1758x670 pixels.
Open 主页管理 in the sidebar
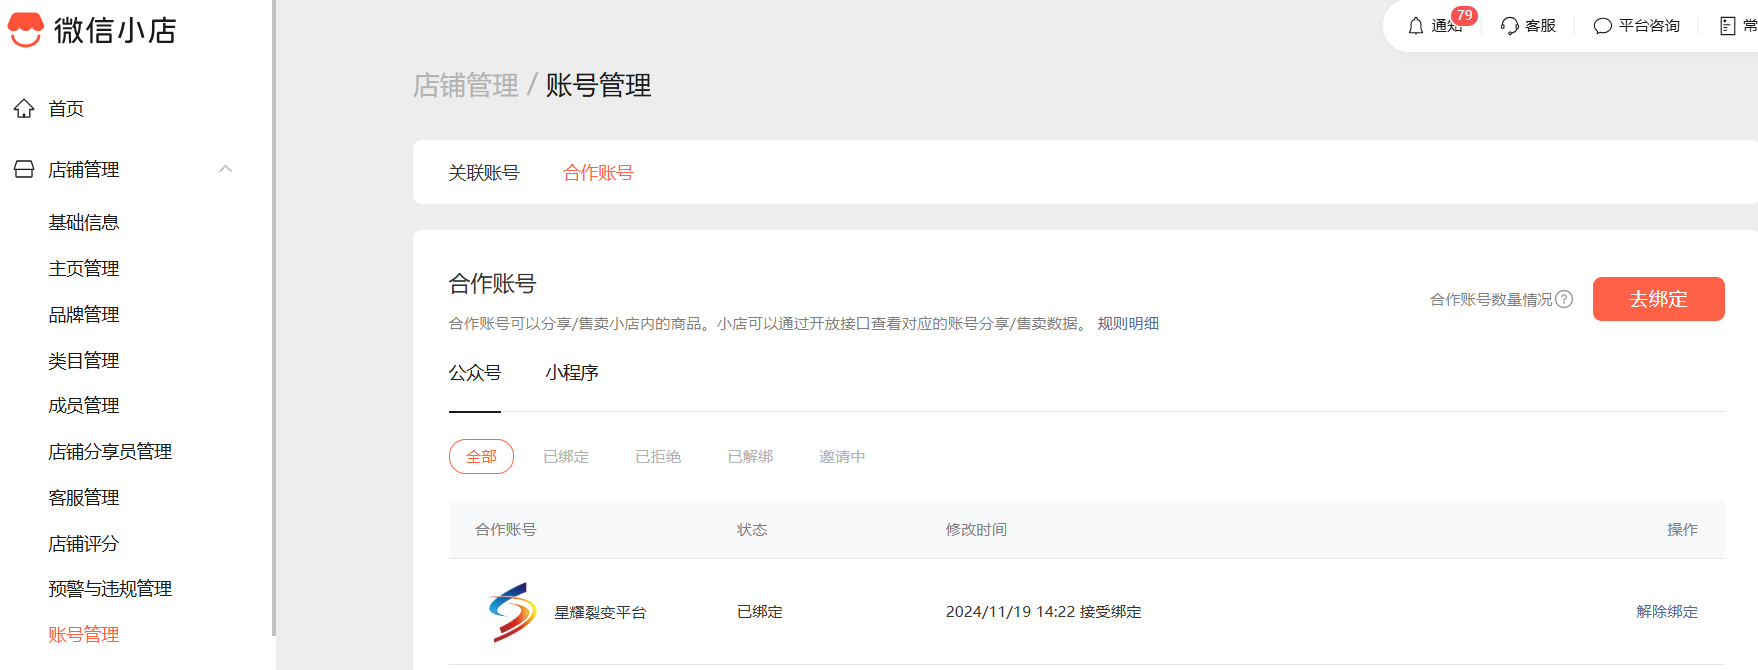tap(84, 268)
